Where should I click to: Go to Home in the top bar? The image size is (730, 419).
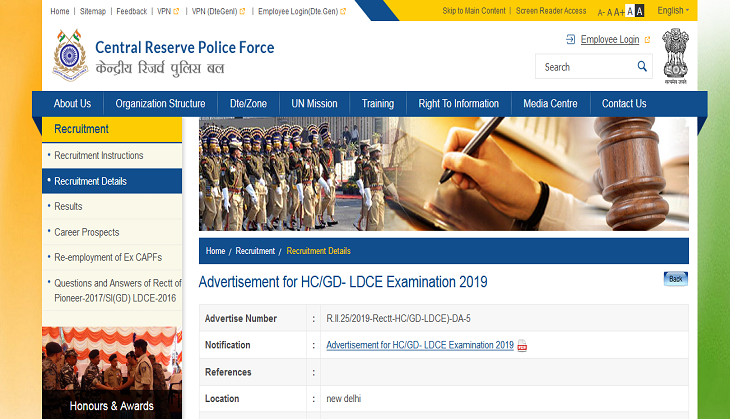(60, 11)
